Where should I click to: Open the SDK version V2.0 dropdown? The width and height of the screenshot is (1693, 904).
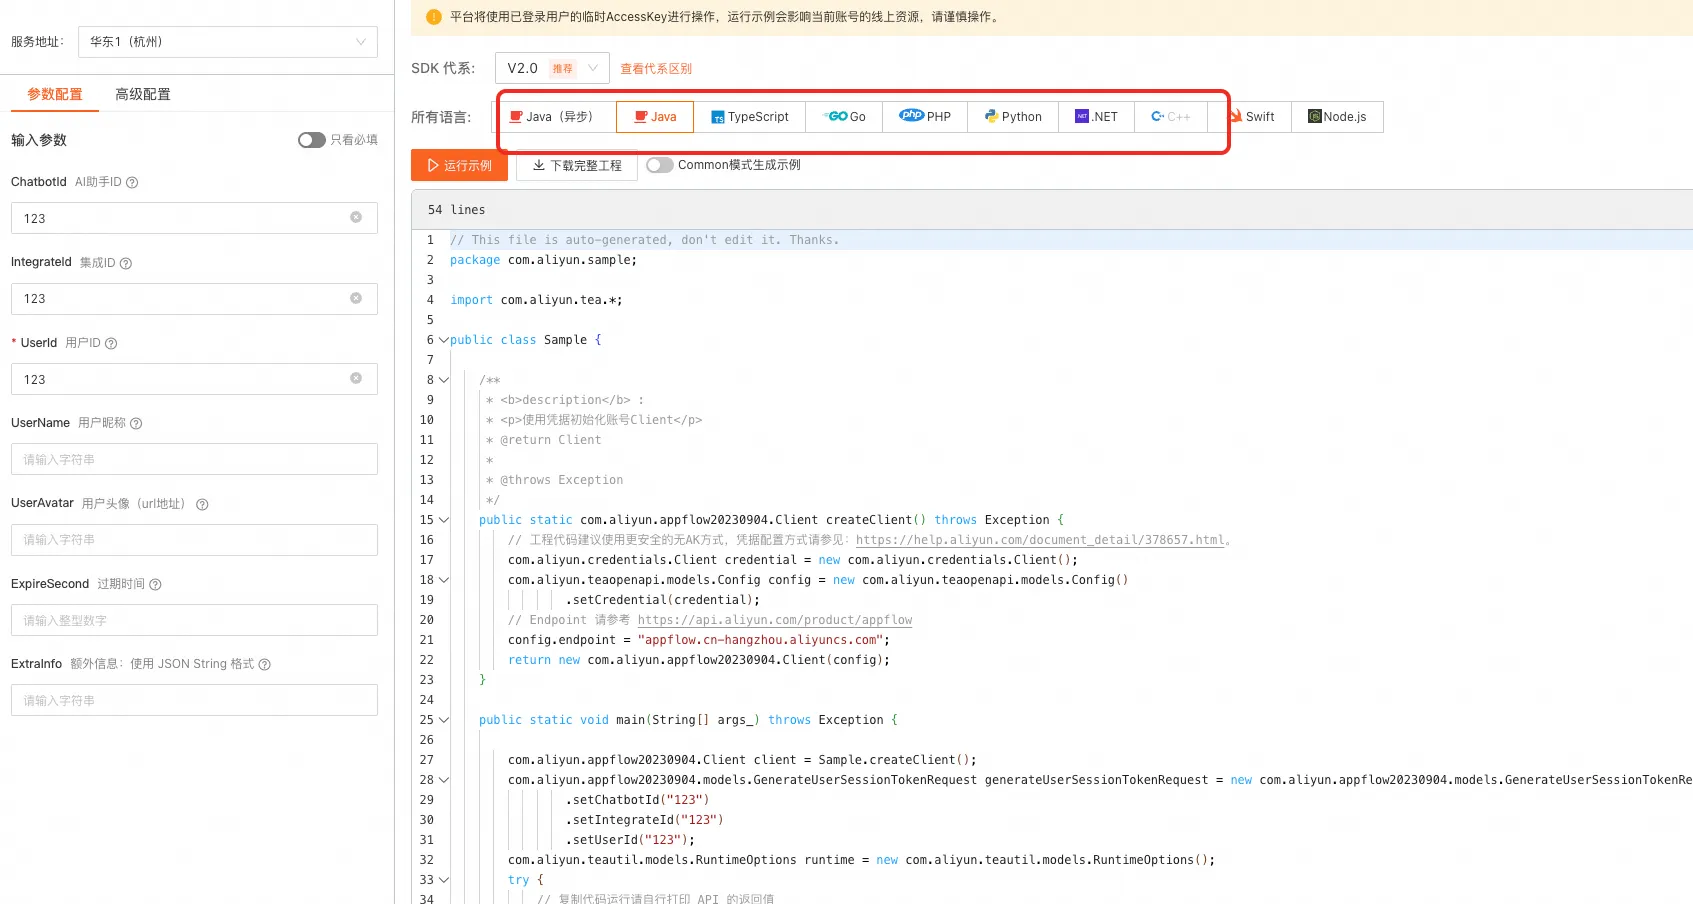point(552,68)
